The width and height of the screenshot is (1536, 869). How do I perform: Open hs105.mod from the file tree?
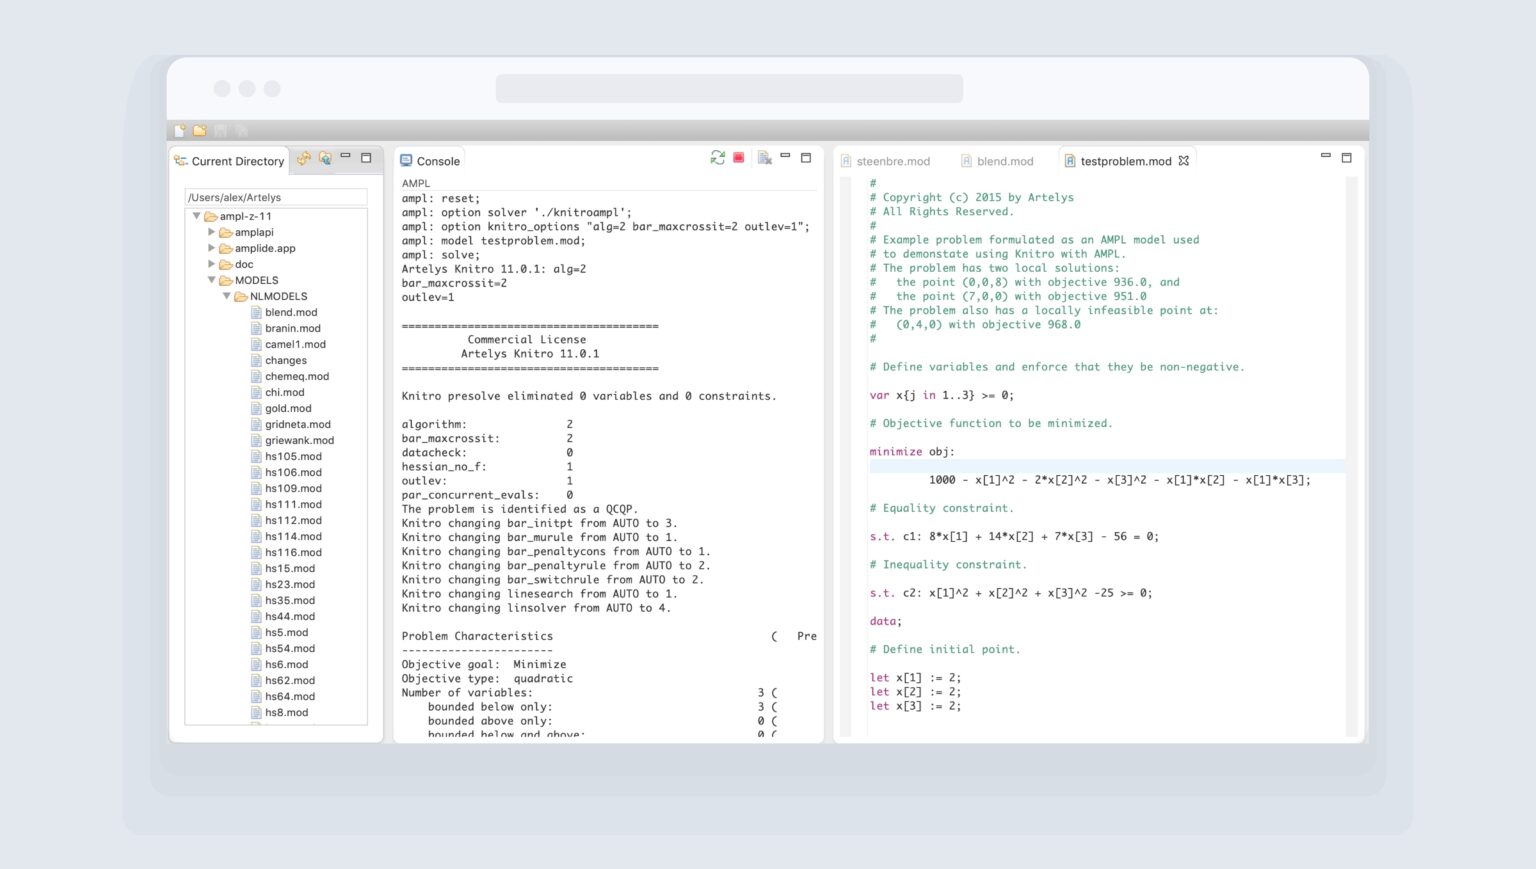[x=294, y=456]
